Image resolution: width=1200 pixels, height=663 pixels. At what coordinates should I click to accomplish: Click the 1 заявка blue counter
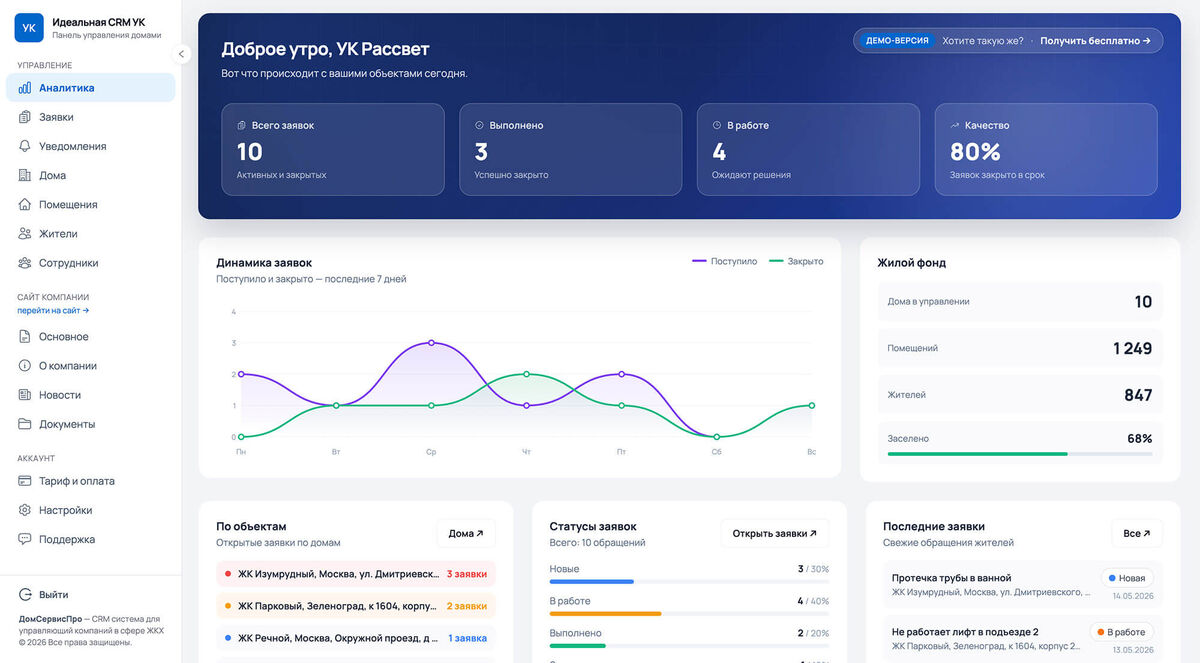[468, 638]
